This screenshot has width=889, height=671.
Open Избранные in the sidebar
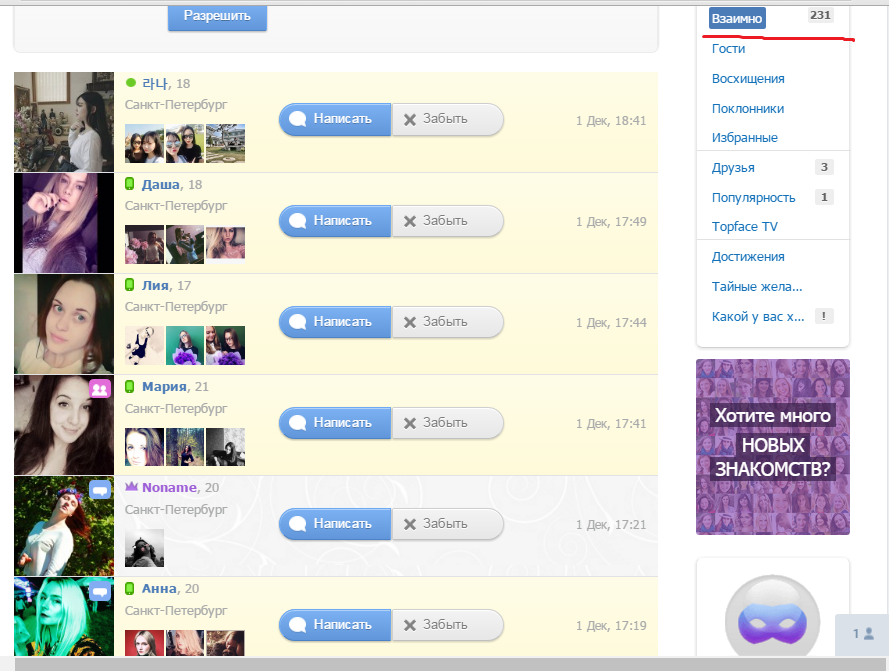[x=744, y=138]
